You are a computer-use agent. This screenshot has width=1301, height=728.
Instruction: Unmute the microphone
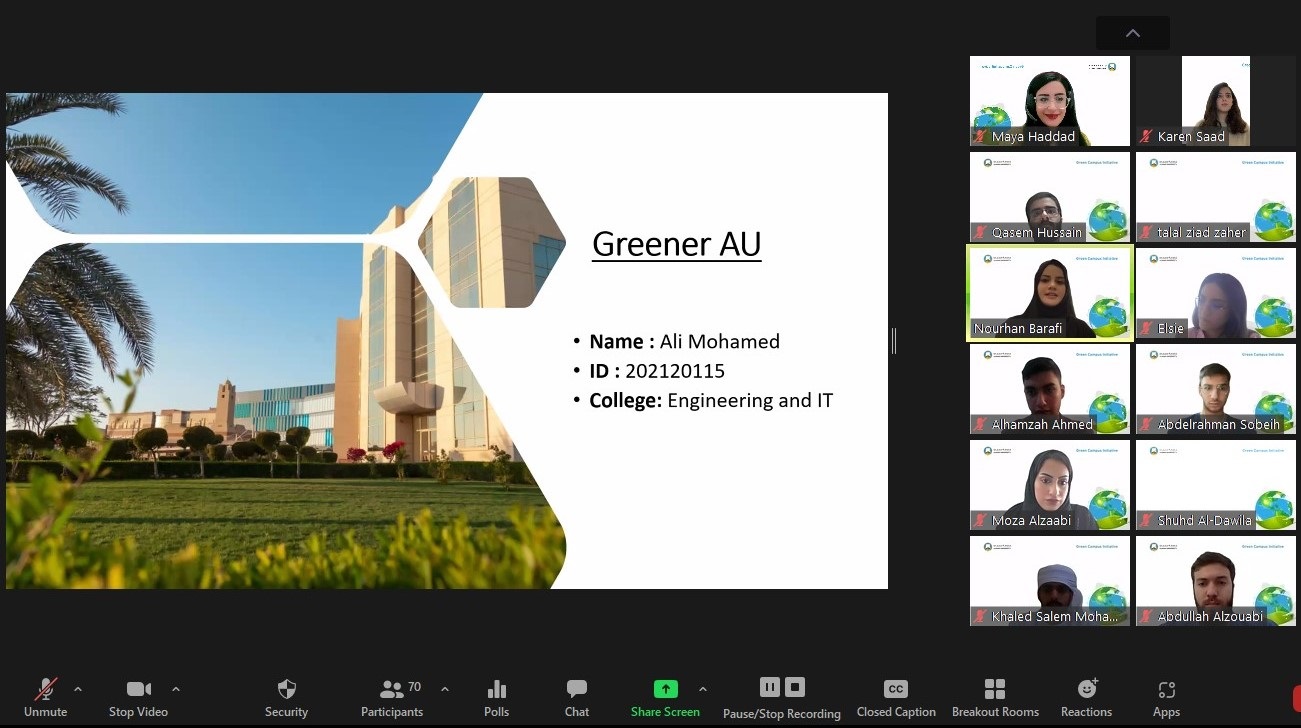tap(45, 689)
